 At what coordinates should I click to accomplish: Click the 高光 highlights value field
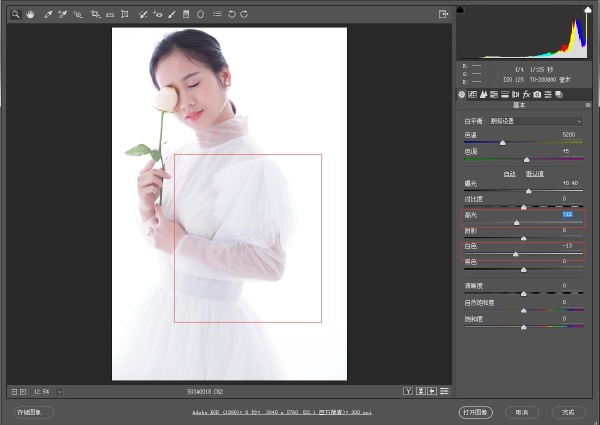coord(567,215)
